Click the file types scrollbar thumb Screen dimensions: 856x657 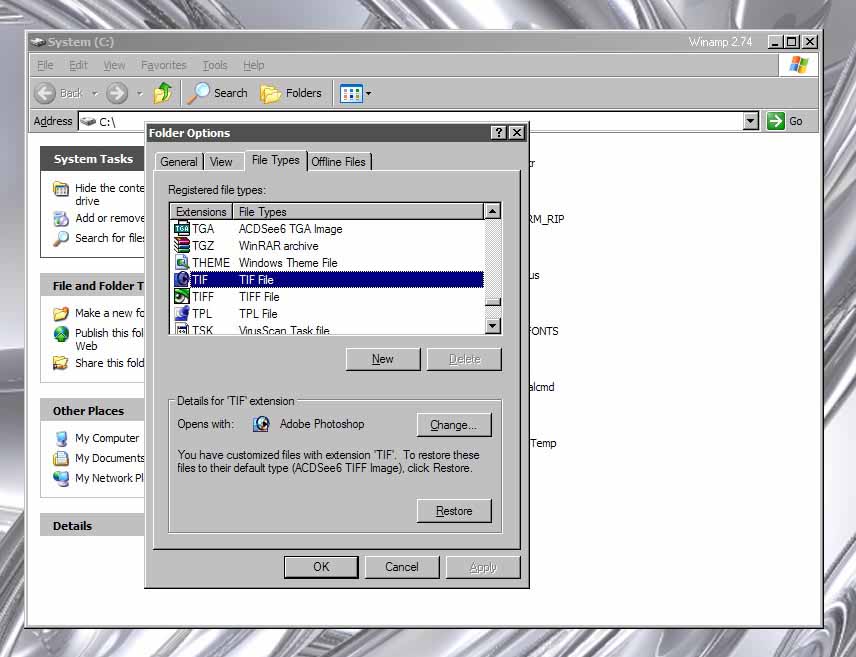[x=493, y=301]
